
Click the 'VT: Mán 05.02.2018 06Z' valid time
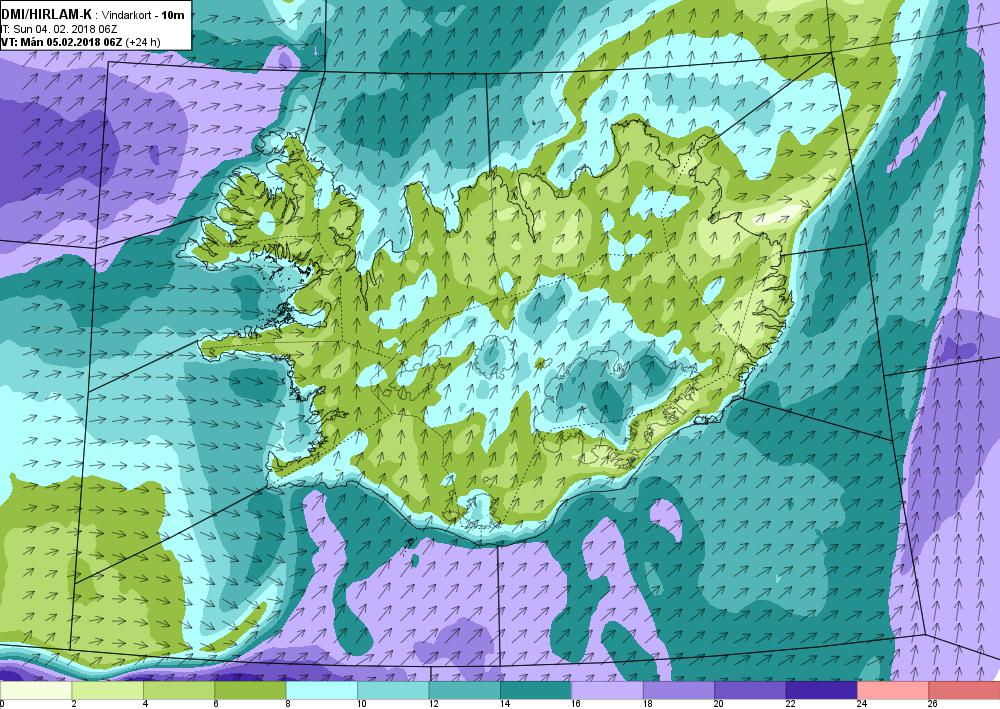[x=62, y=43]
